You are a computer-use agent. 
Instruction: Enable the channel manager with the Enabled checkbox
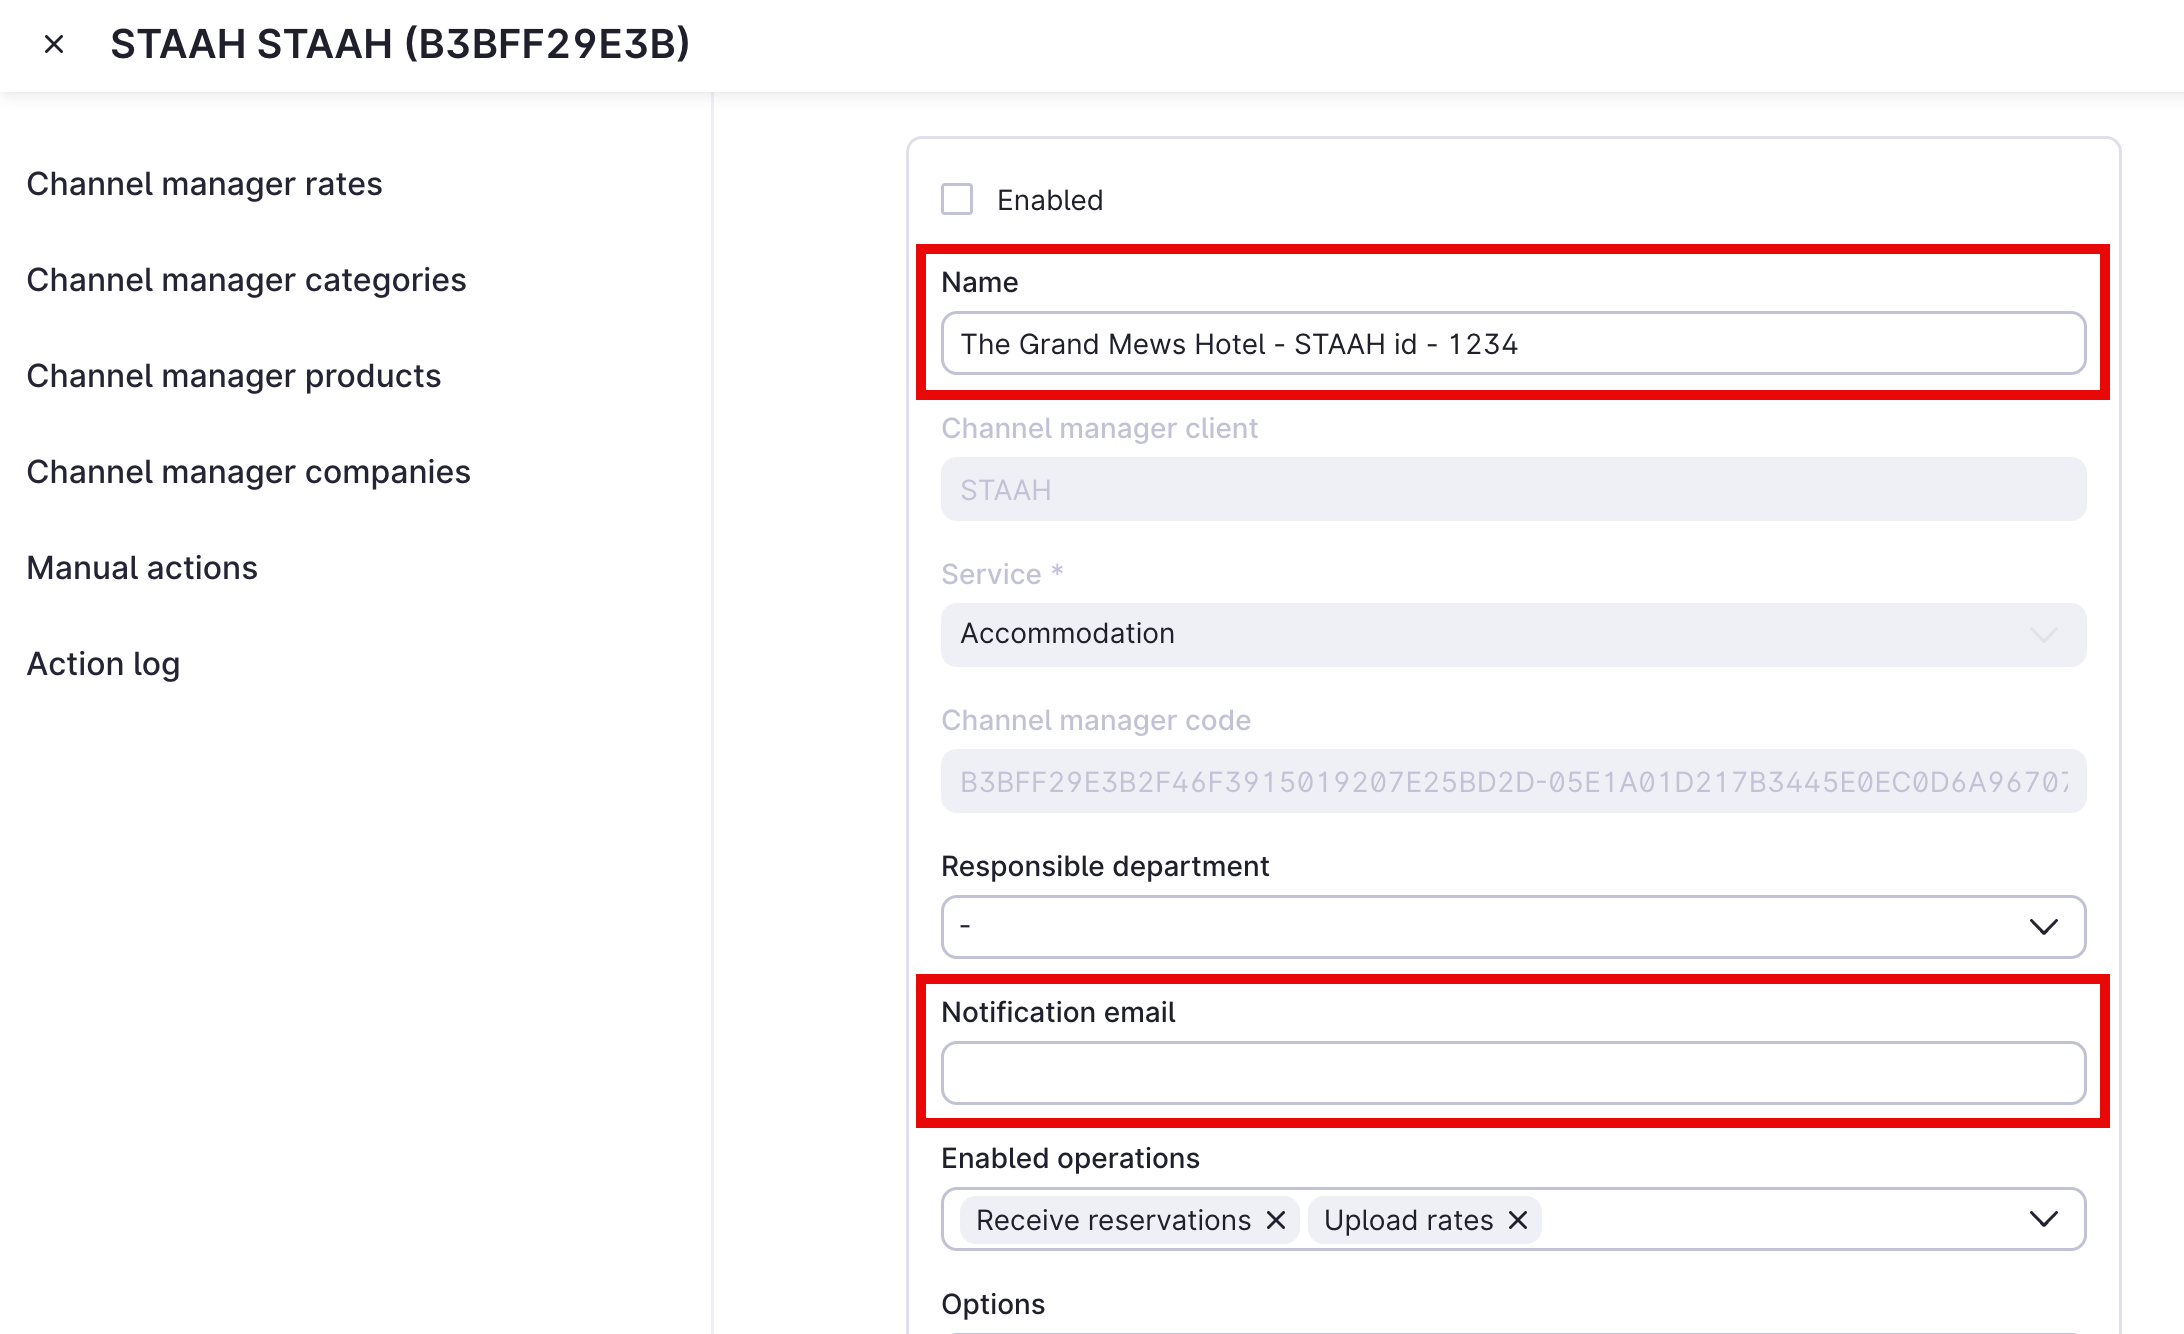coord(957,199)
